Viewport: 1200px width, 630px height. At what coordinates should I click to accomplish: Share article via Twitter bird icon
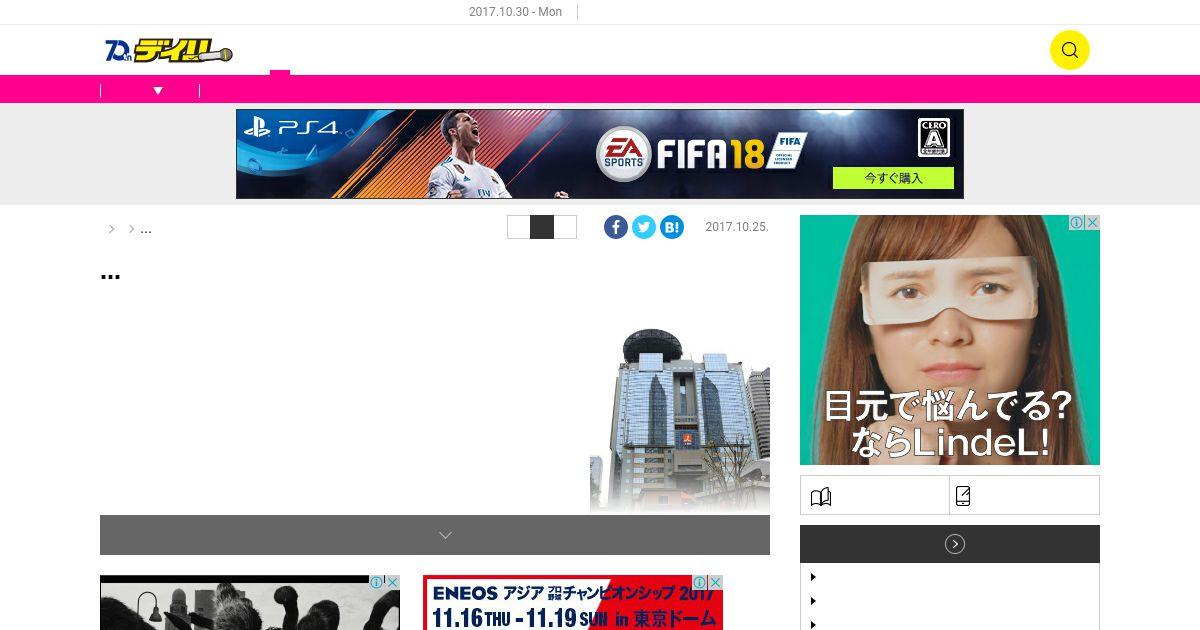[644, 227]
